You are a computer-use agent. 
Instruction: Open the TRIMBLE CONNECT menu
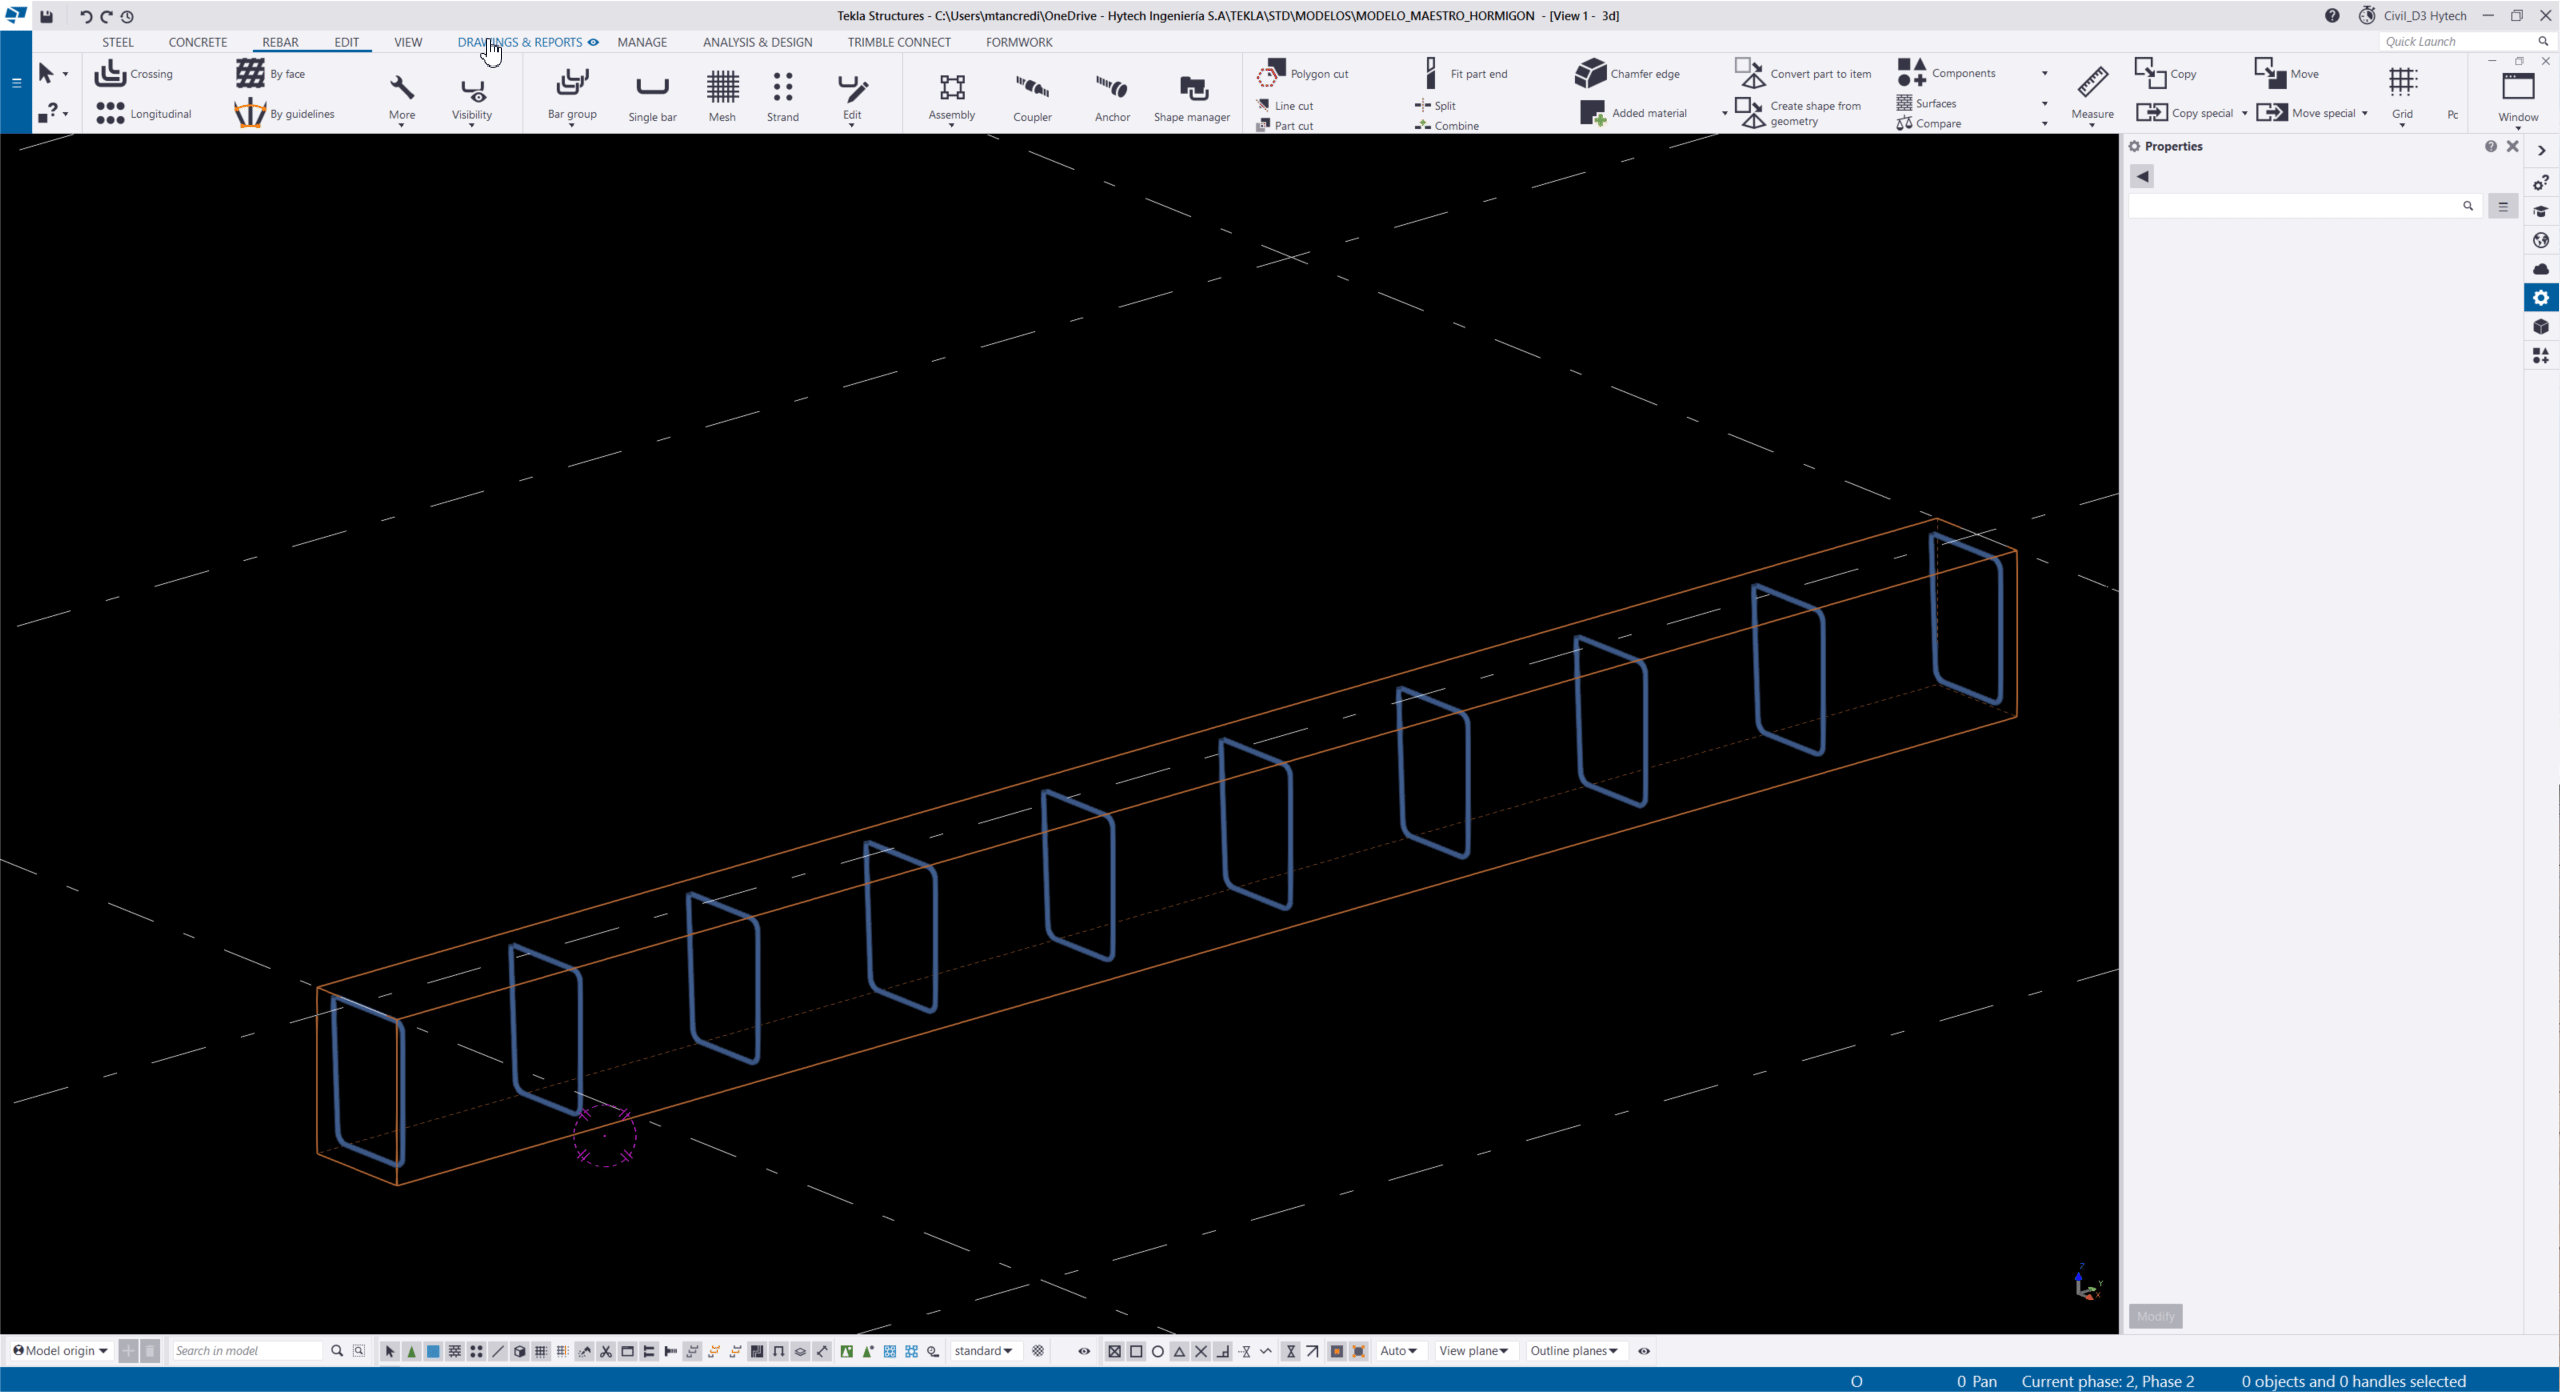tap(898, 42)
